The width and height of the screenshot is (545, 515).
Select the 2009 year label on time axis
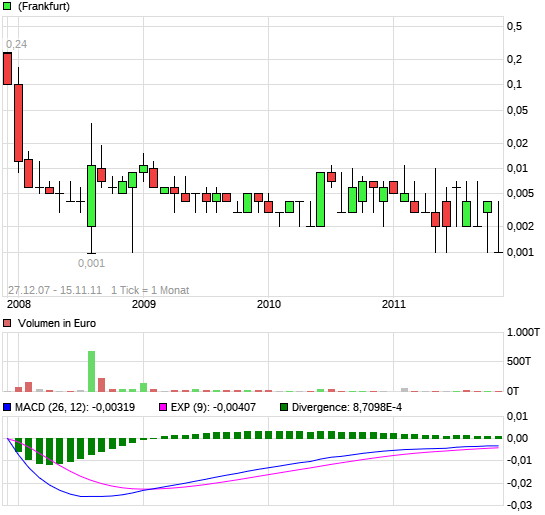[144, 304]
